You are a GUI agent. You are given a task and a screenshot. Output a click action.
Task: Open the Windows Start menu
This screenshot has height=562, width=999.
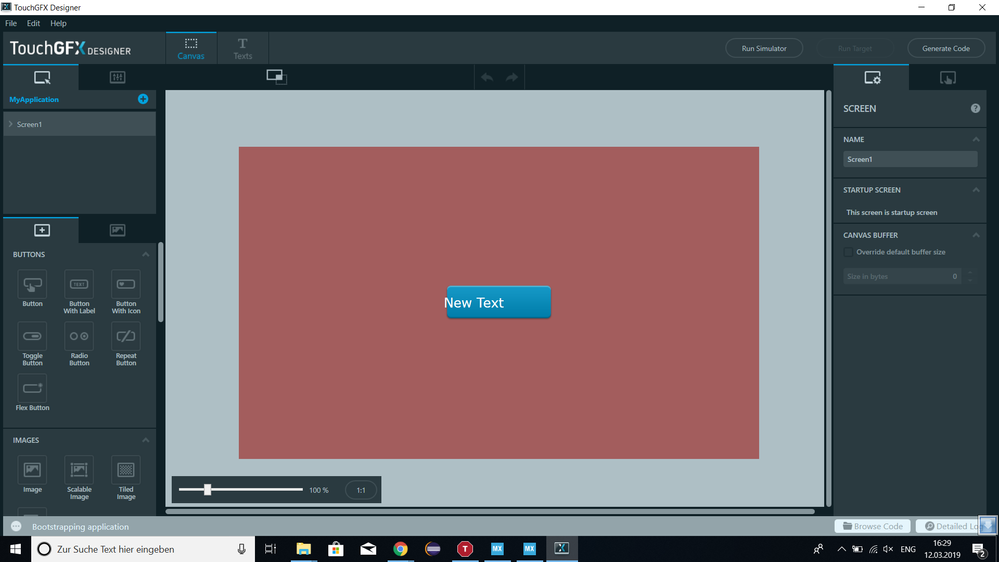click(x=15, y=549)
